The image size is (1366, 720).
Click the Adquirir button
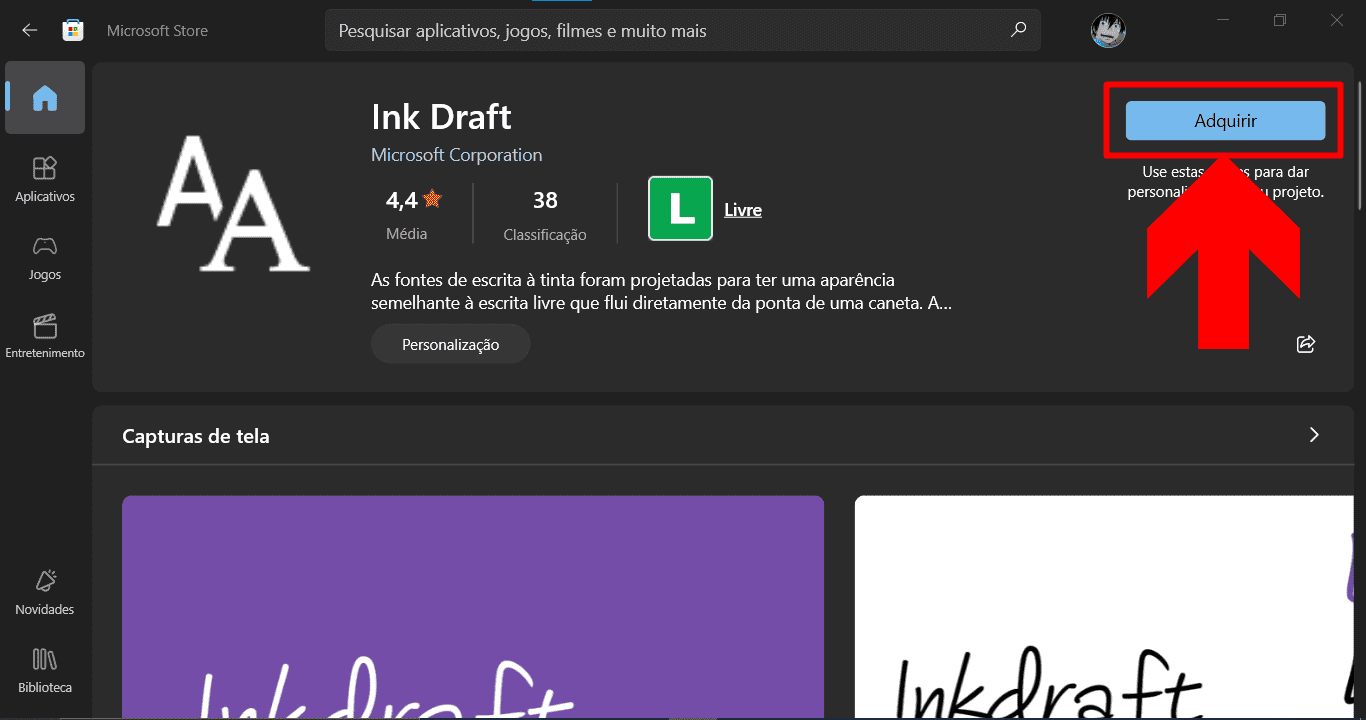click(x=1225, y=121)
